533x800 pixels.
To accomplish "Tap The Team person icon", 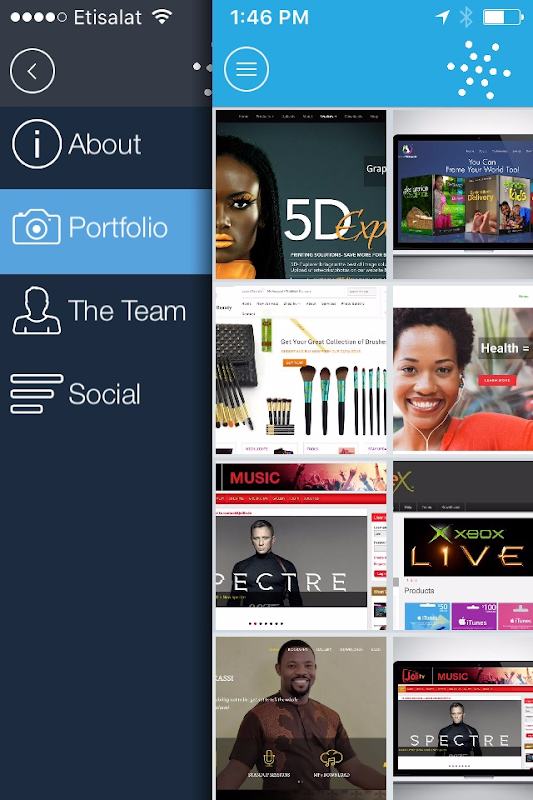I will (x=37, y=310).
